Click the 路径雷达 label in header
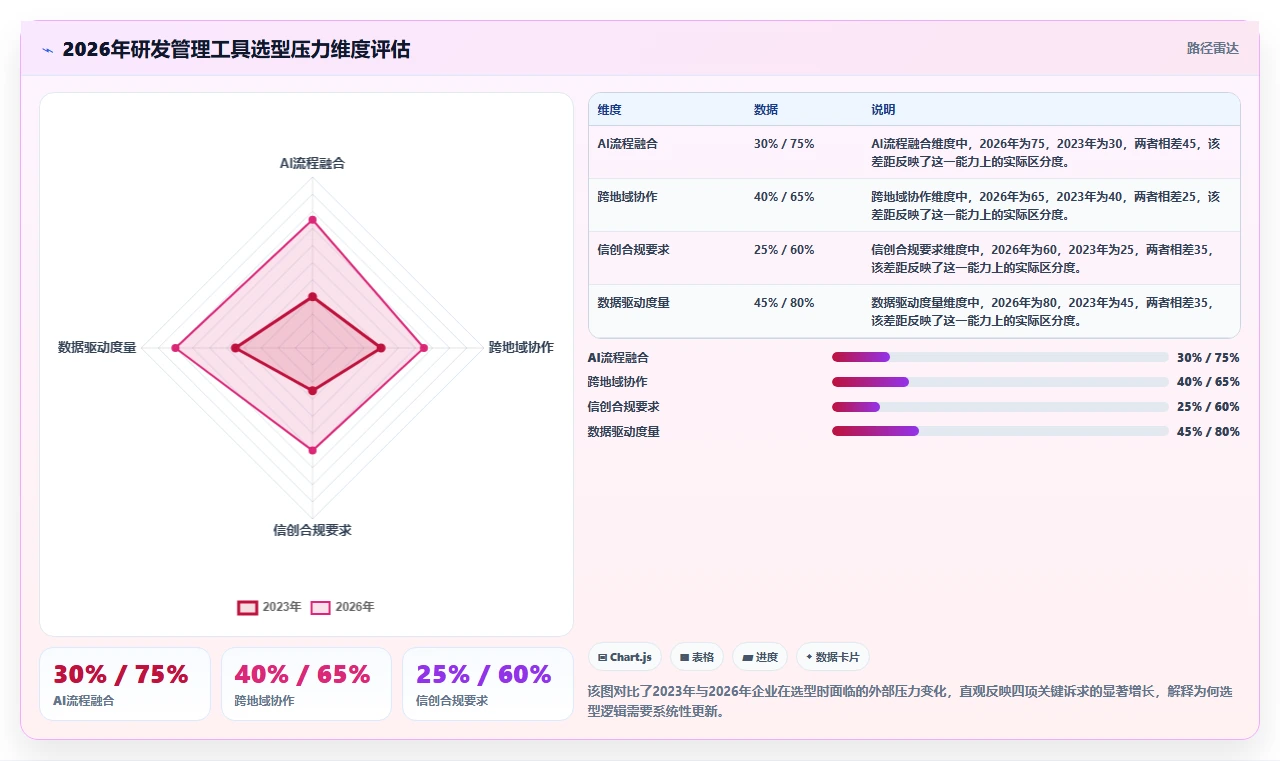This screenshot has height=761, width=1280. tap(1213, 48)
